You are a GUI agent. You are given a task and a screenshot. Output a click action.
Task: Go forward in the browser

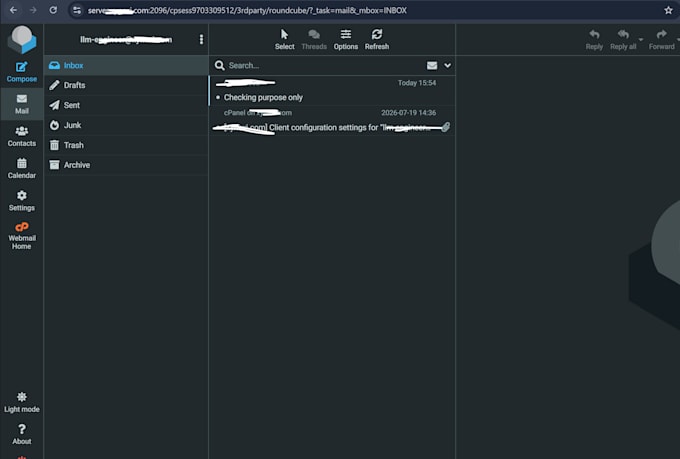click(33, 10)
